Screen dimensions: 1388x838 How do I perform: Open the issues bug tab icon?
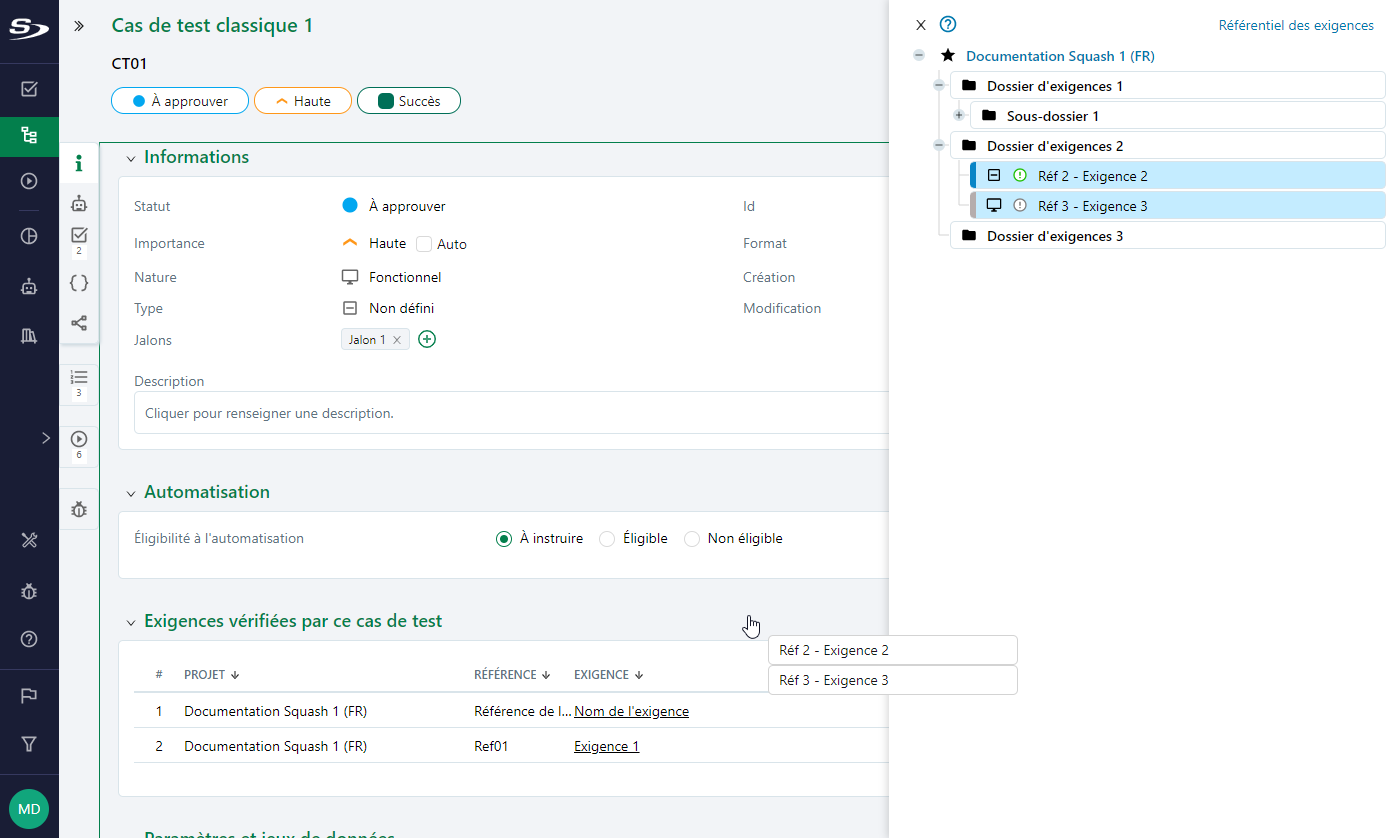pyautogui.click(x=79, y=509)
